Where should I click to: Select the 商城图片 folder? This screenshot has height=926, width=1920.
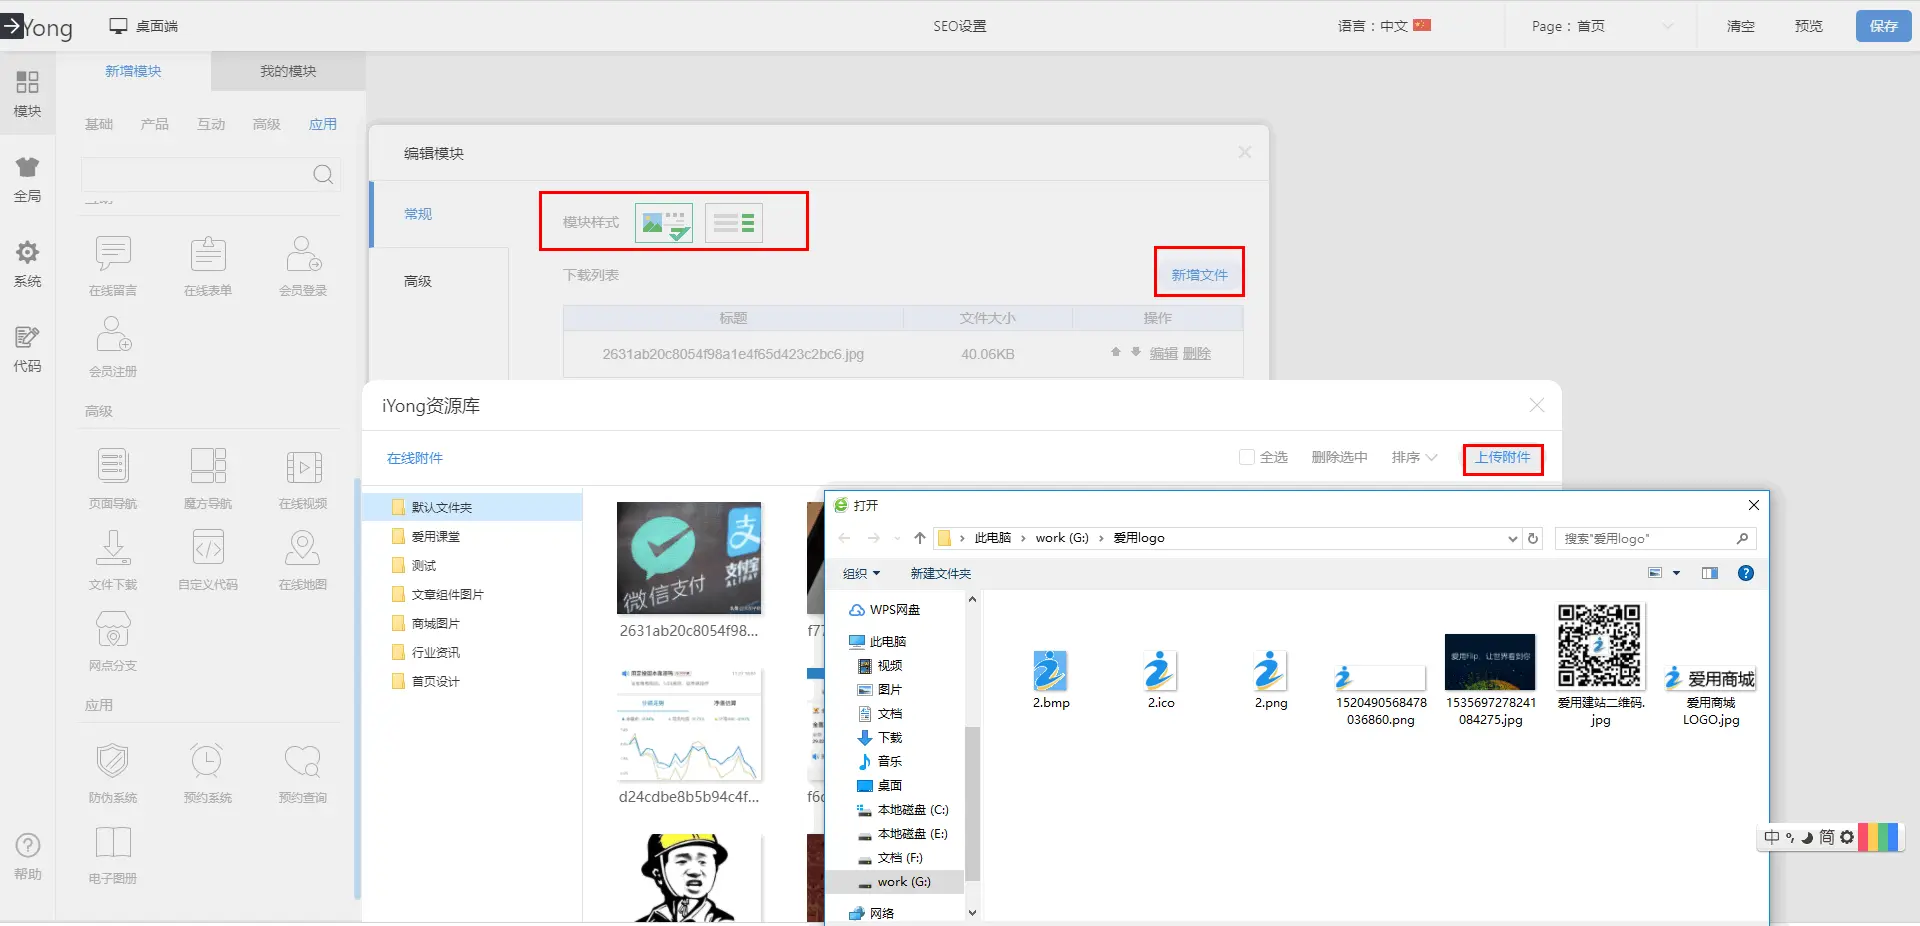coord(436,623)
